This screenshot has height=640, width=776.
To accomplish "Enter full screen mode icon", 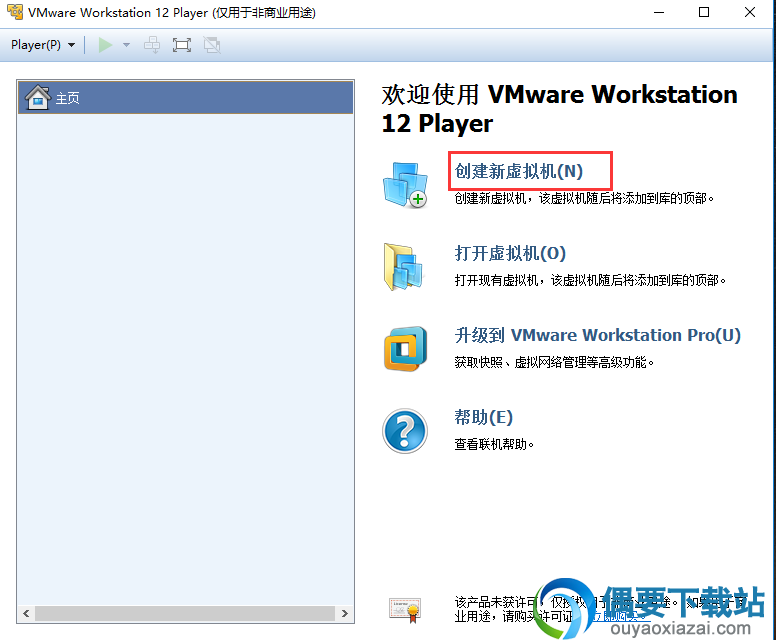I will pos(182,45).
